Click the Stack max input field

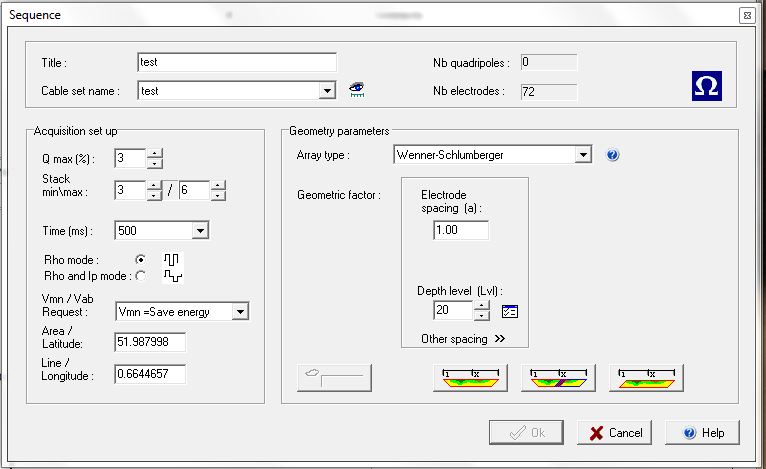[x=194, y=190]
